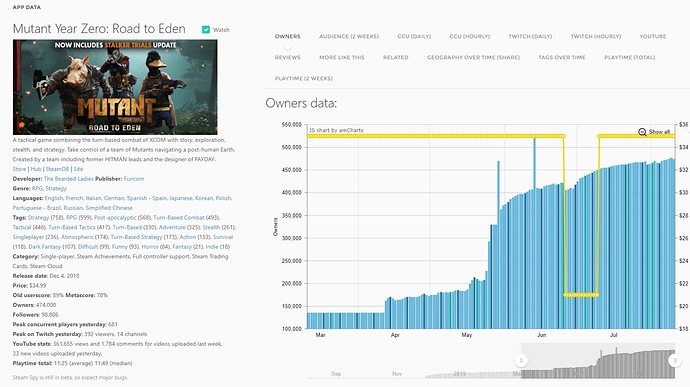Image resolution: width=690 pixels, height=387 pixels.
Task: Select the French language link
Action: 74,198
